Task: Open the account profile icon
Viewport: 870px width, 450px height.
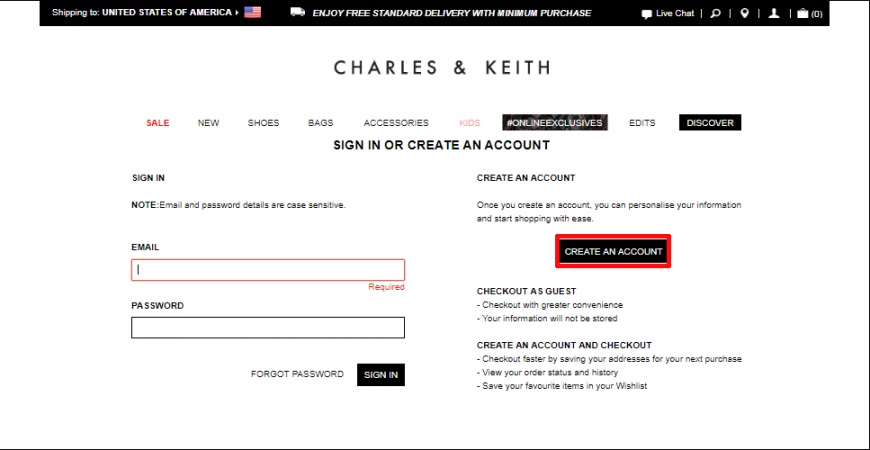Action: pyautogui.click(x=774, y=13)
